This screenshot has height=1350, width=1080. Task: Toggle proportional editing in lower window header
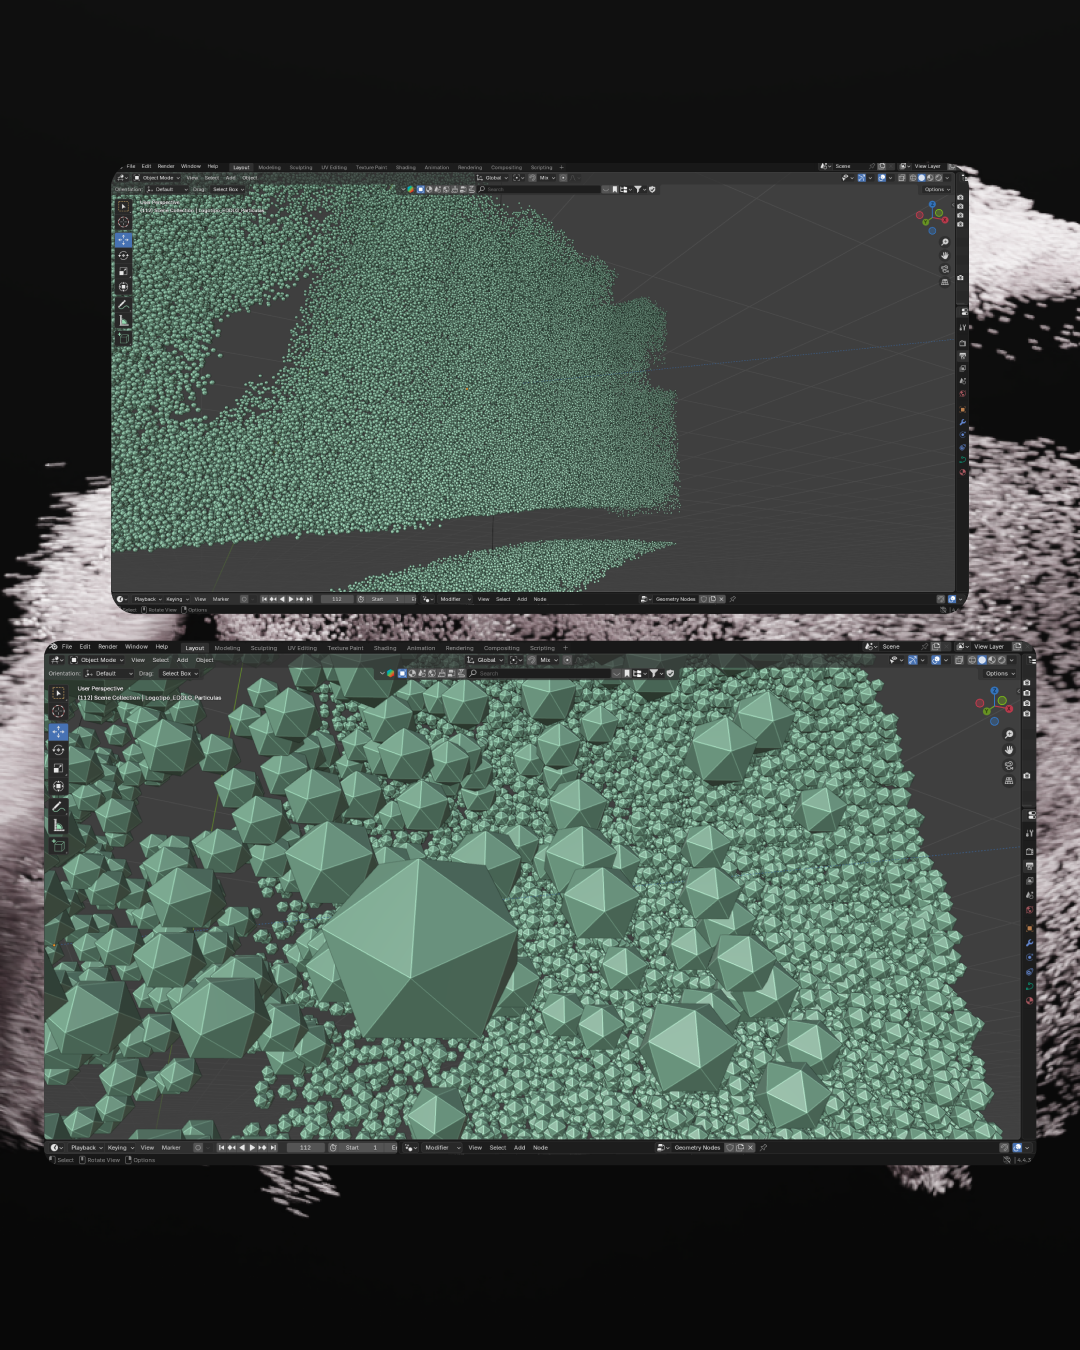(568, 660)
